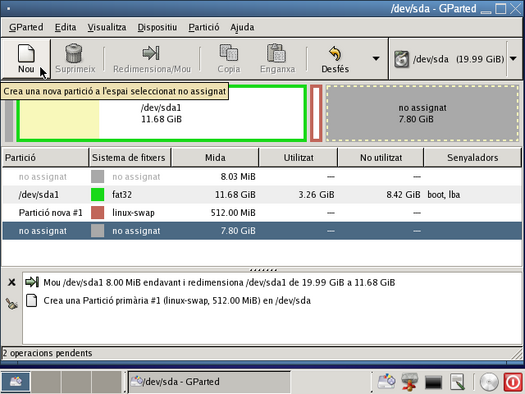Screen dimensions: 525x394
Task: Sort by the No utilitzat column header
Action: point(381,157)
